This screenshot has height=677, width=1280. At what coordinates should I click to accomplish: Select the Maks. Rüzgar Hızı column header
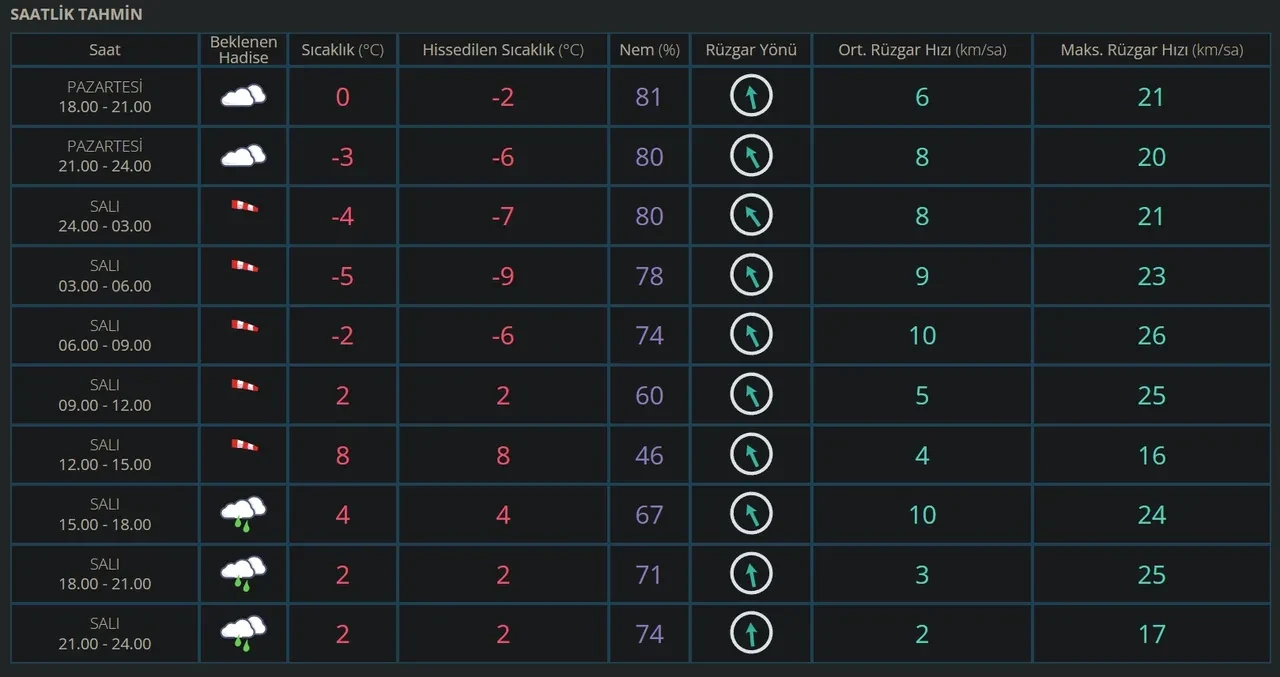click(x=1151, y=50)
